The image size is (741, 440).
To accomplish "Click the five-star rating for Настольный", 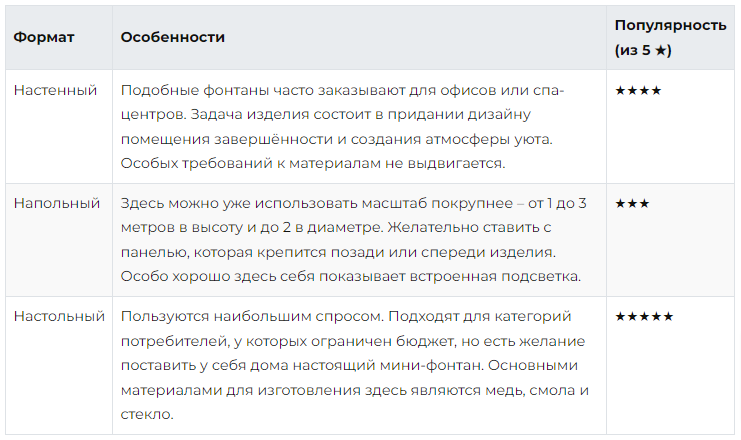I will (x=644, y=316).
